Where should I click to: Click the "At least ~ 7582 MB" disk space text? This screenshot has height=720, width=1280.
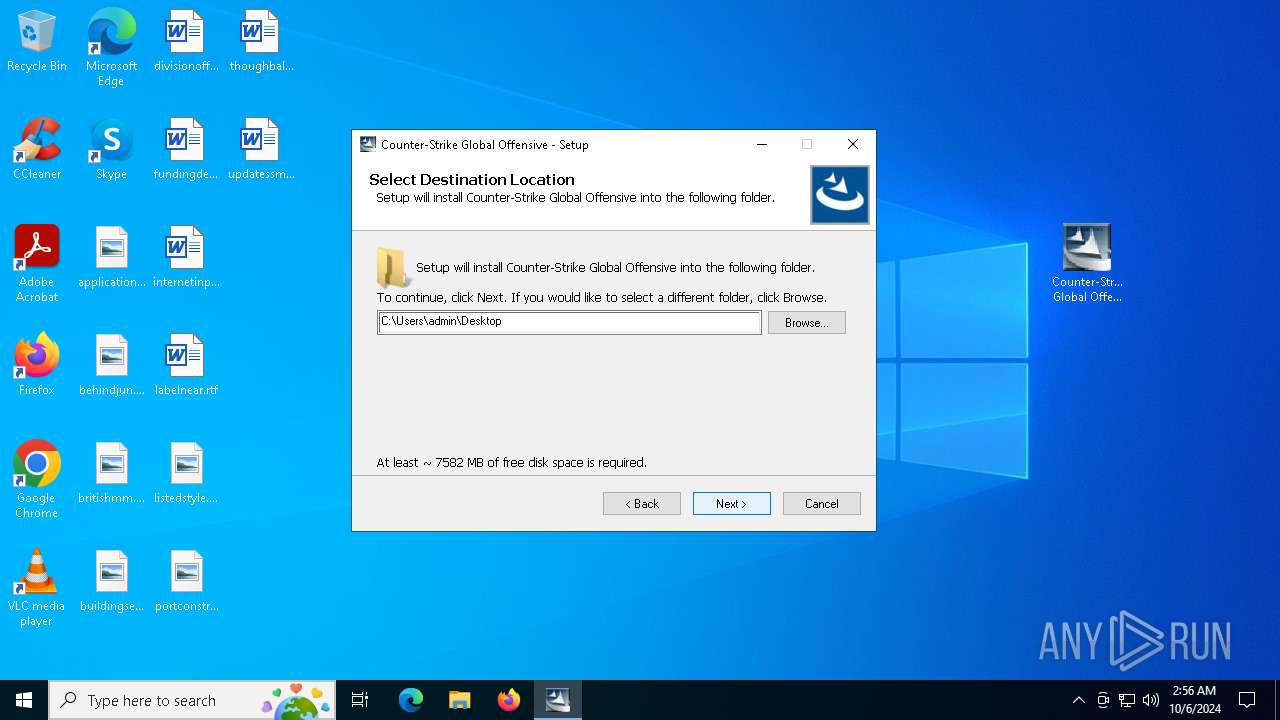click(511, 462)
